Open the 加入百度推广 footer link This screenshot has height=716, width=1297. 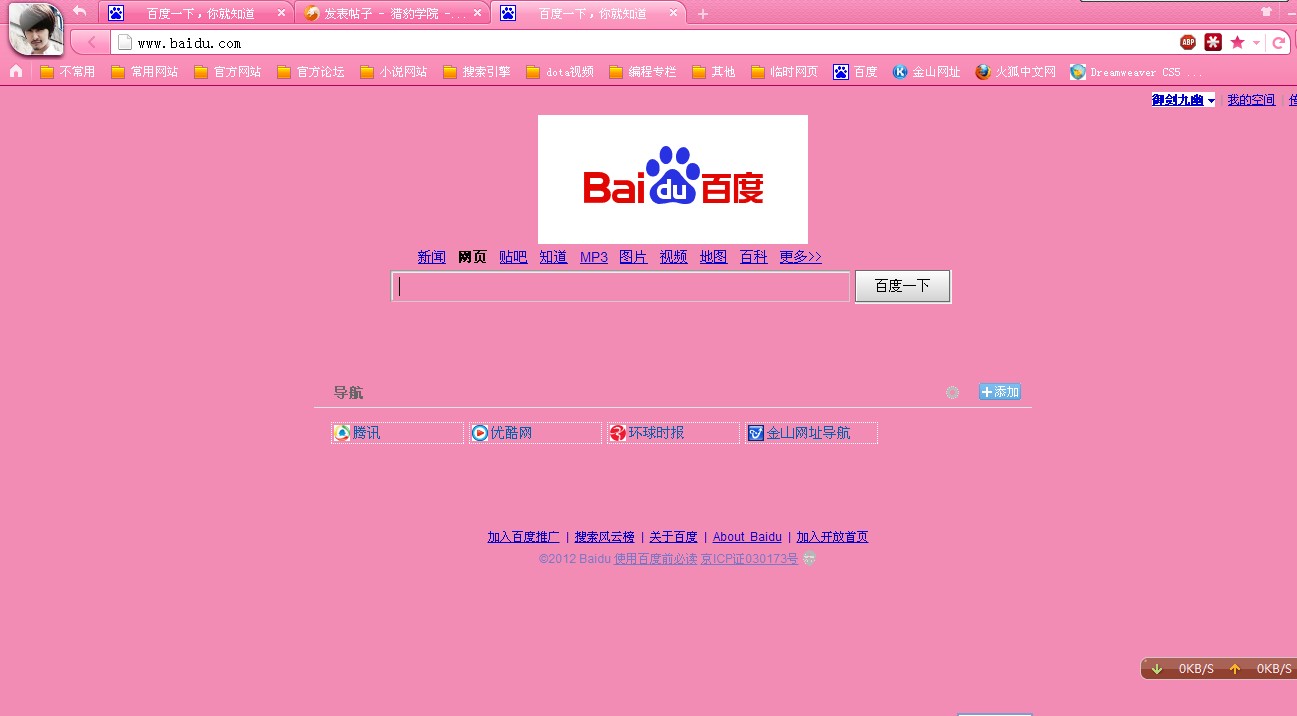coord(523,537)
